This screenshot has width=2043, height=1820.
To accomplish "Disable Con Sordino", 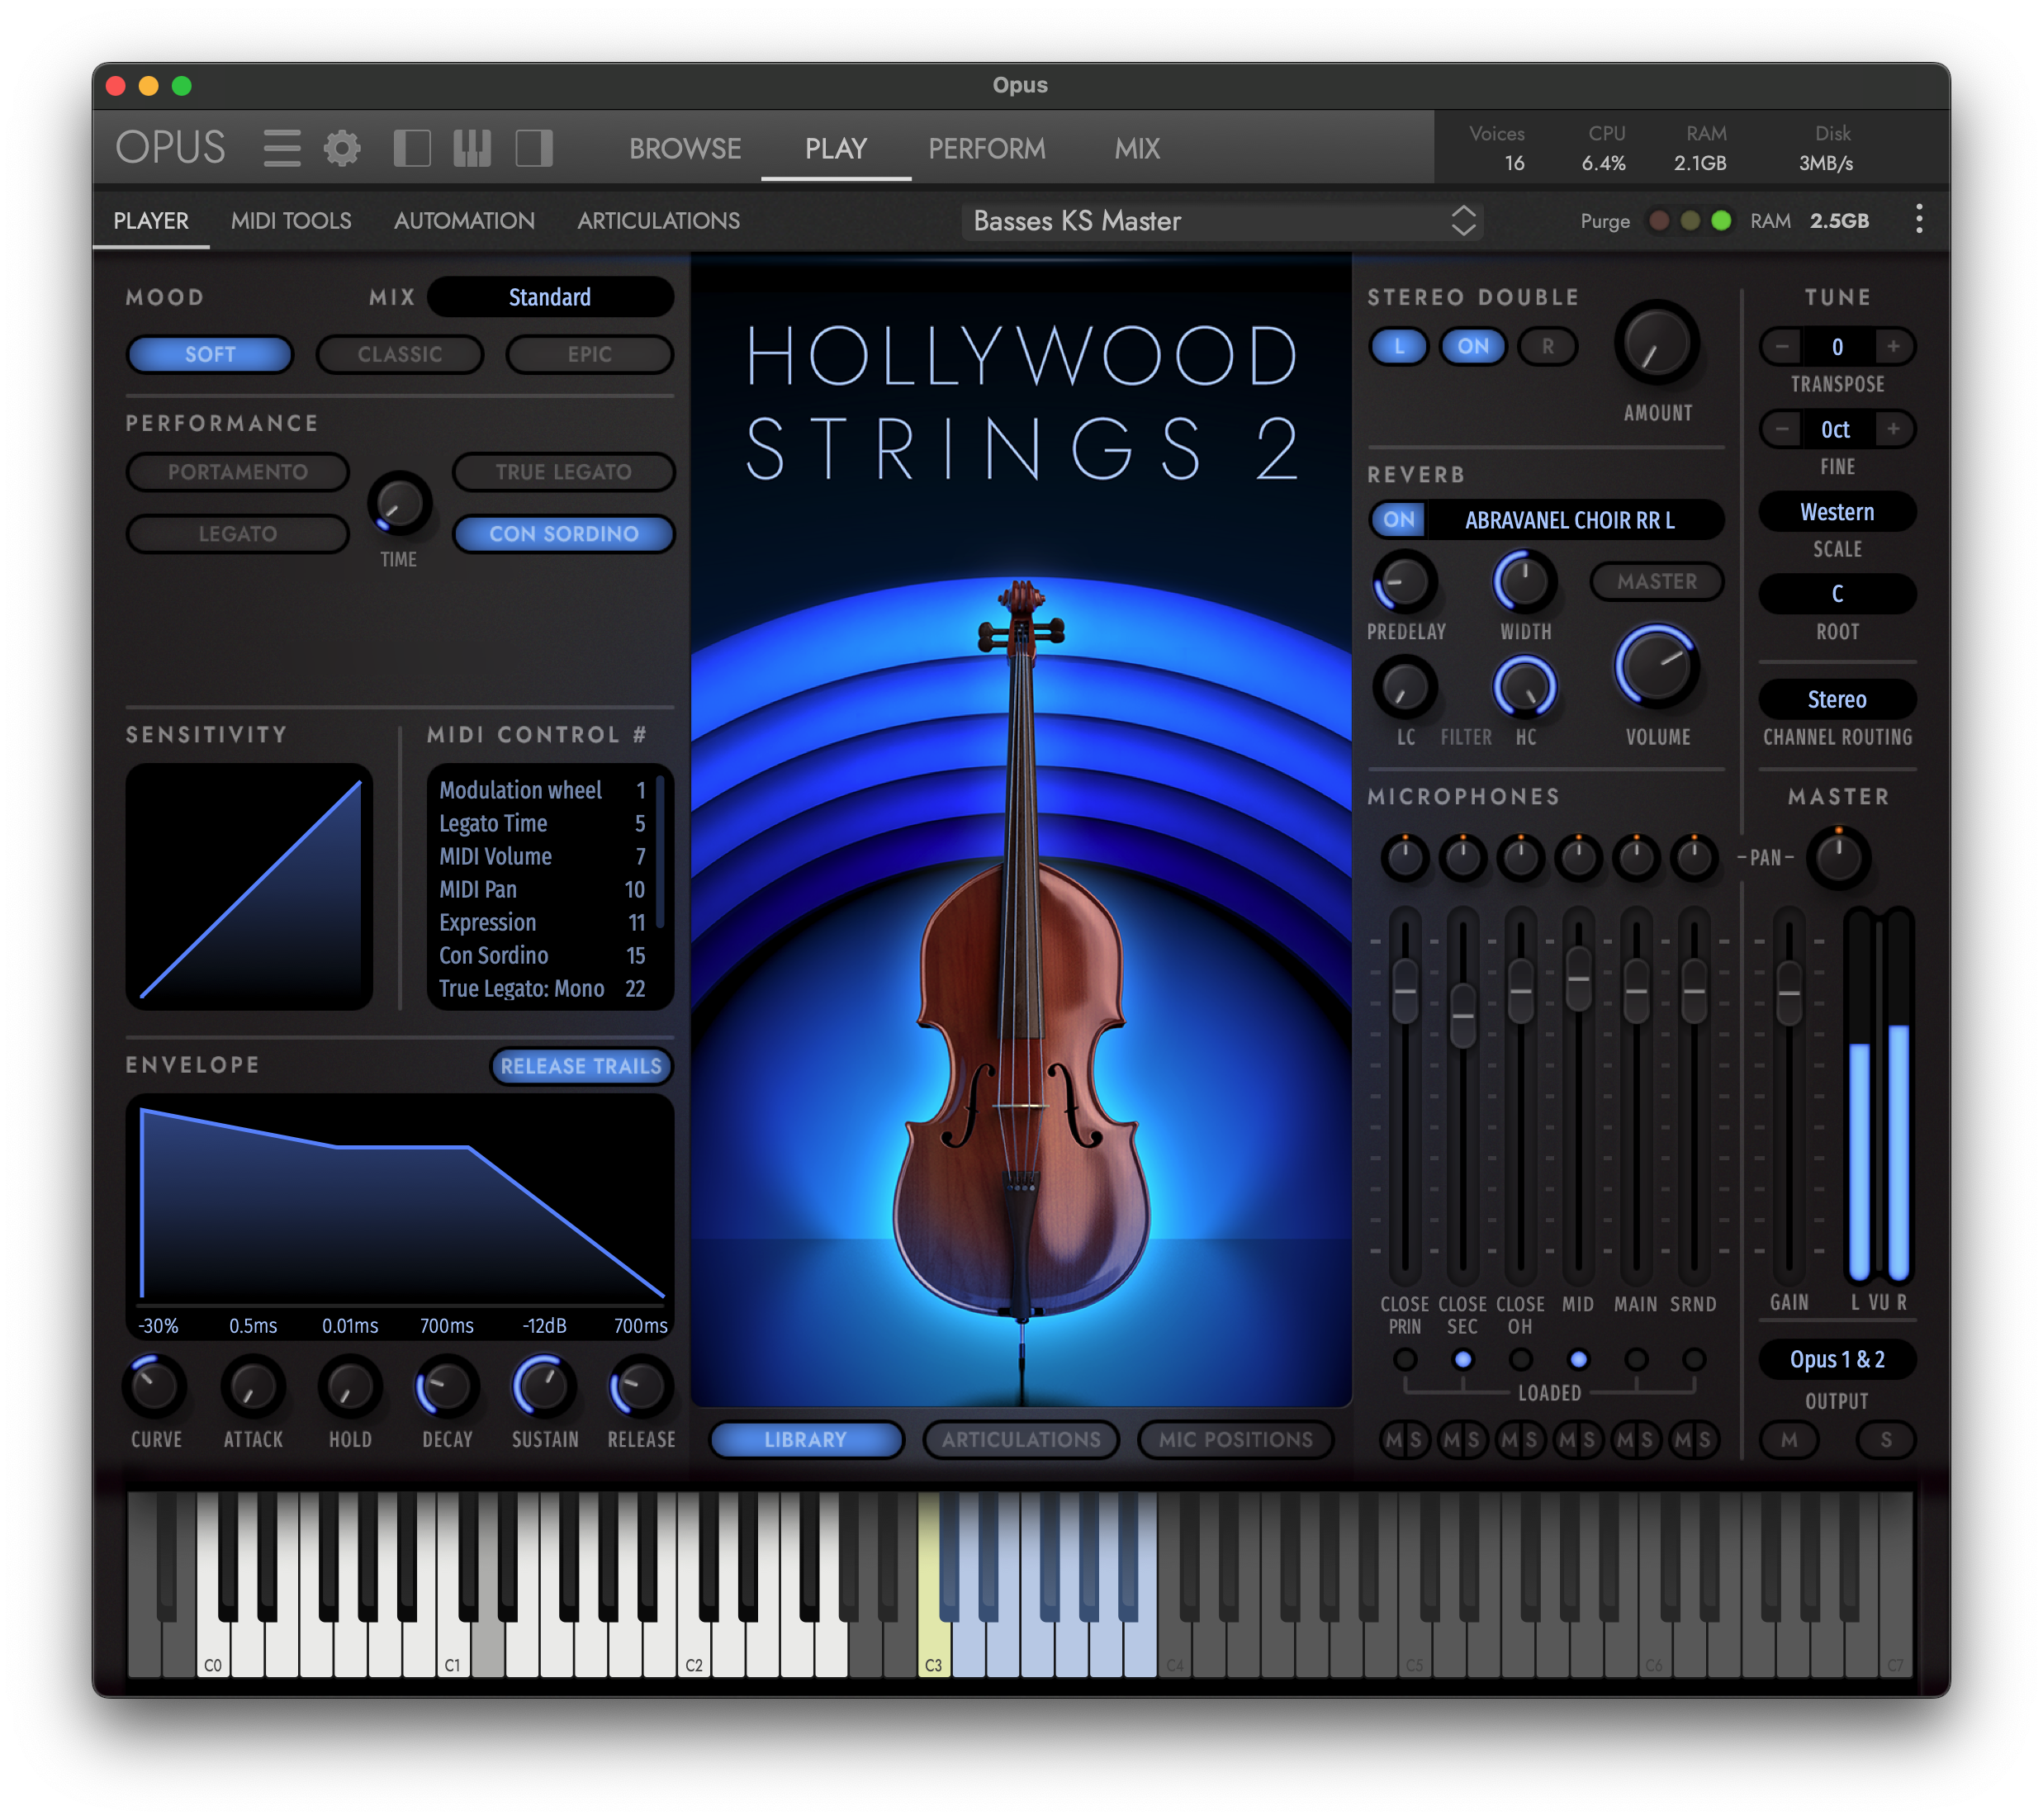I will pyautogui.click(x=564, y=534).
